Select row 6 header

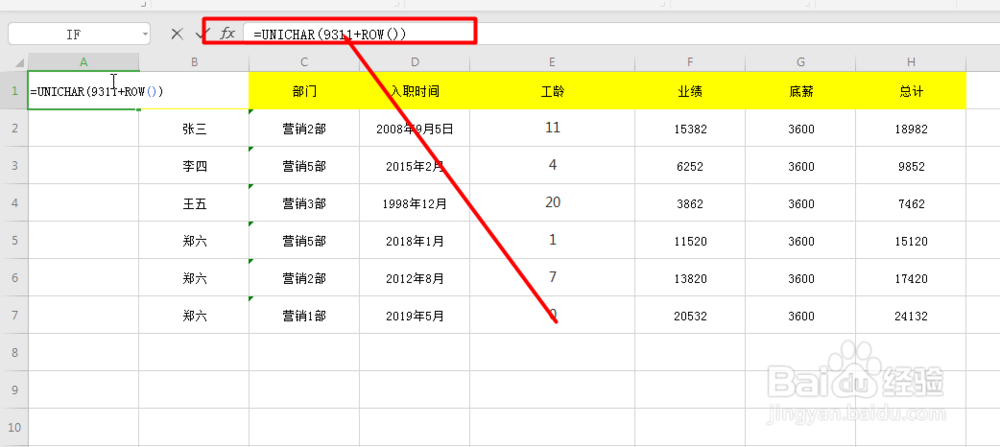(14, 278)
